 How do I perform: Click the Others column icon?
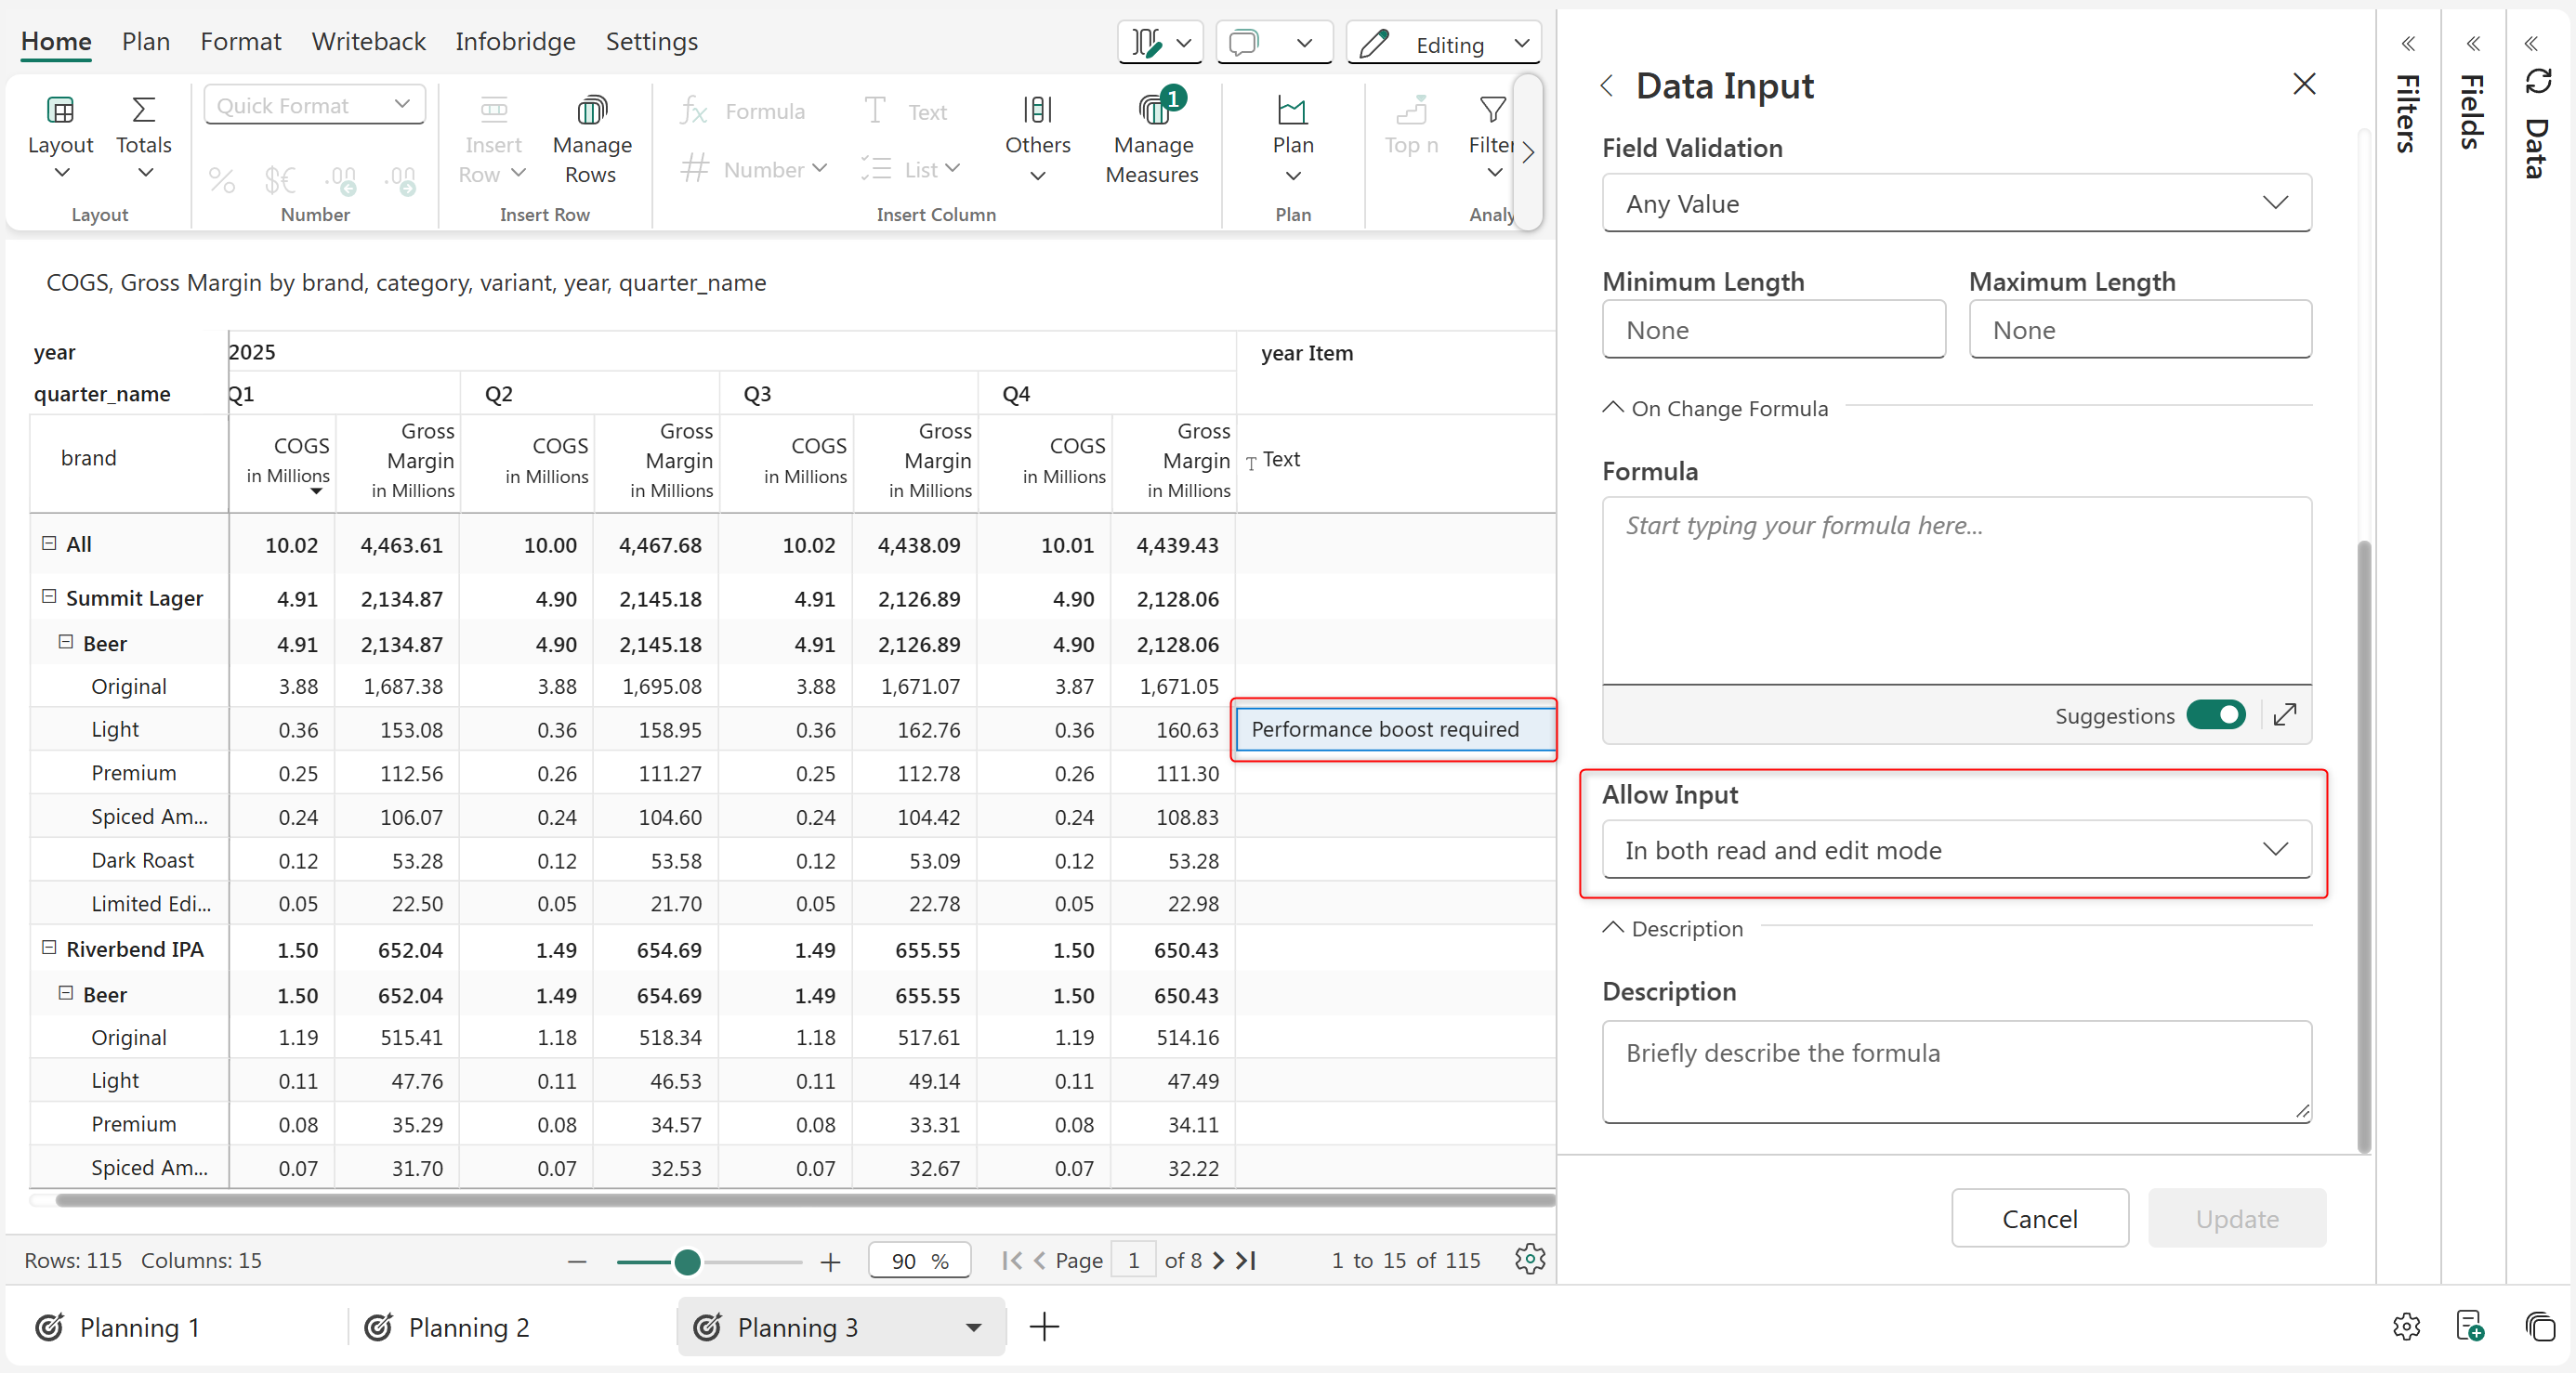click(x=1037, y=110)
